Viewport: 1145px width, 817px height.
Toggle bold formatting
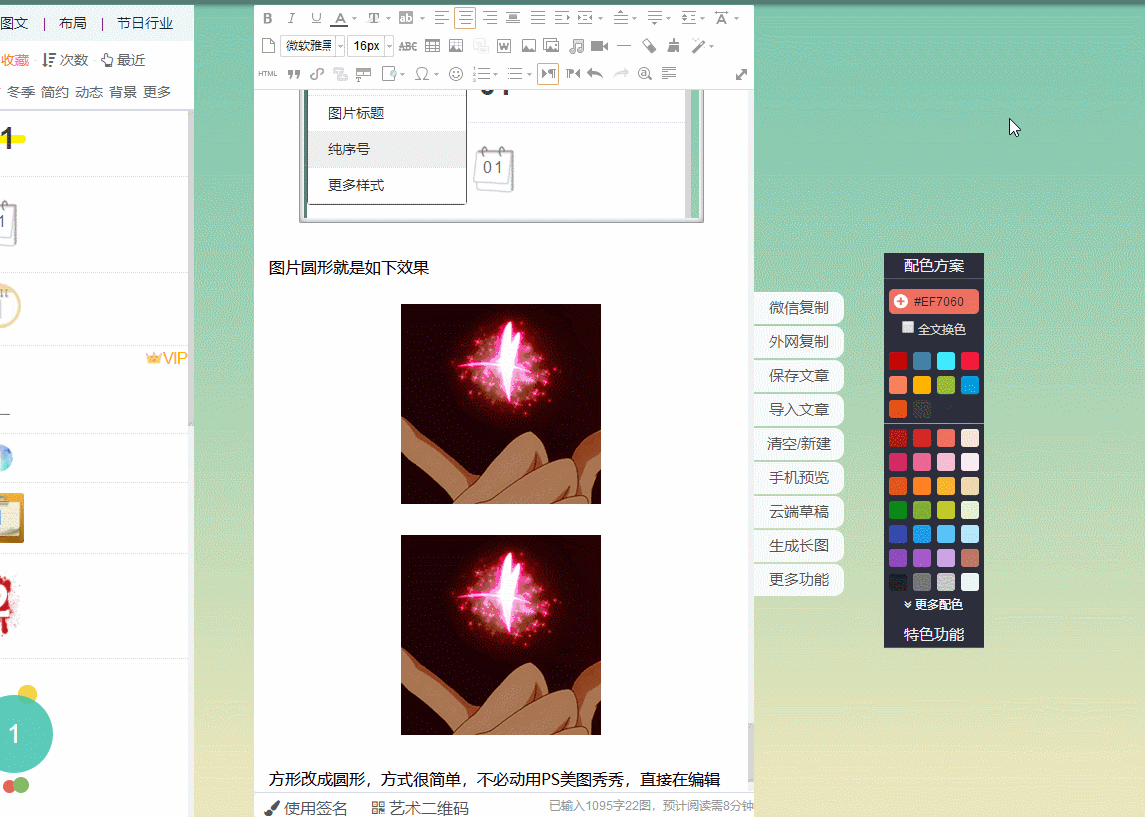click(267, 18)
